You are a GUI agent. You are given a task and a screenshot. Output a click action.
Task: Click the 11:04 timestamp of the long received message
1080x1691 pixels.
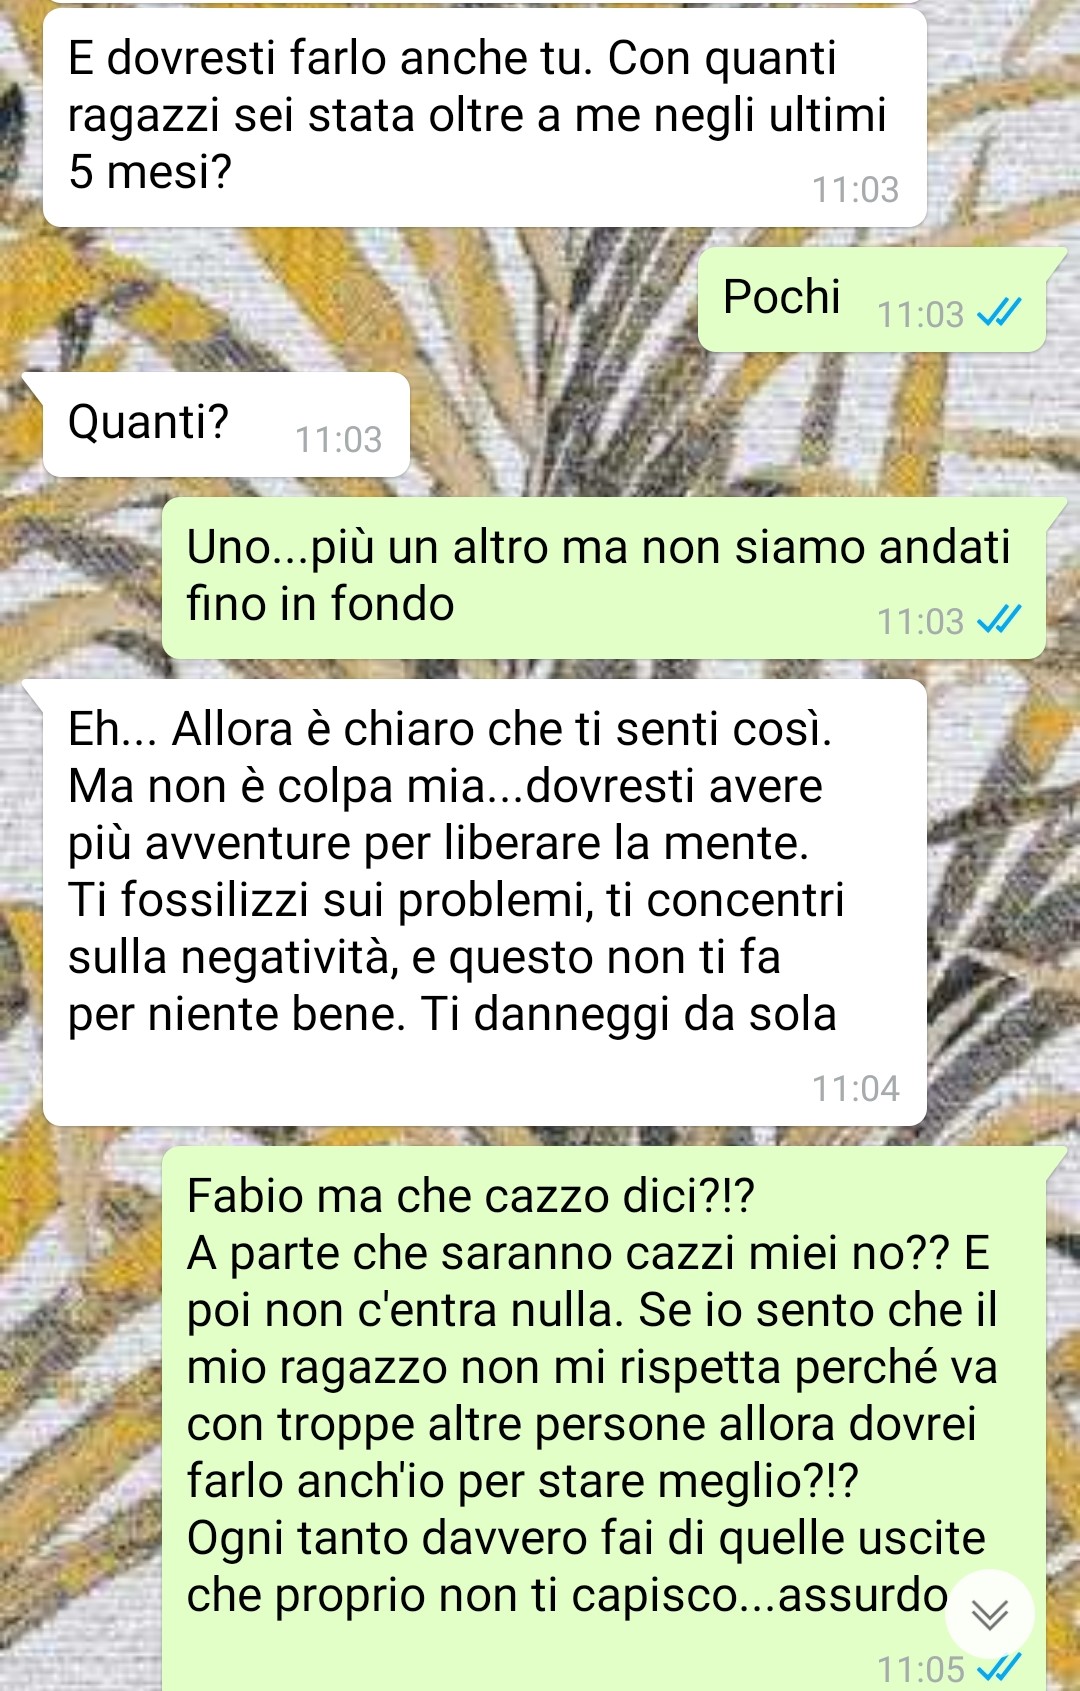[856, 1088]
